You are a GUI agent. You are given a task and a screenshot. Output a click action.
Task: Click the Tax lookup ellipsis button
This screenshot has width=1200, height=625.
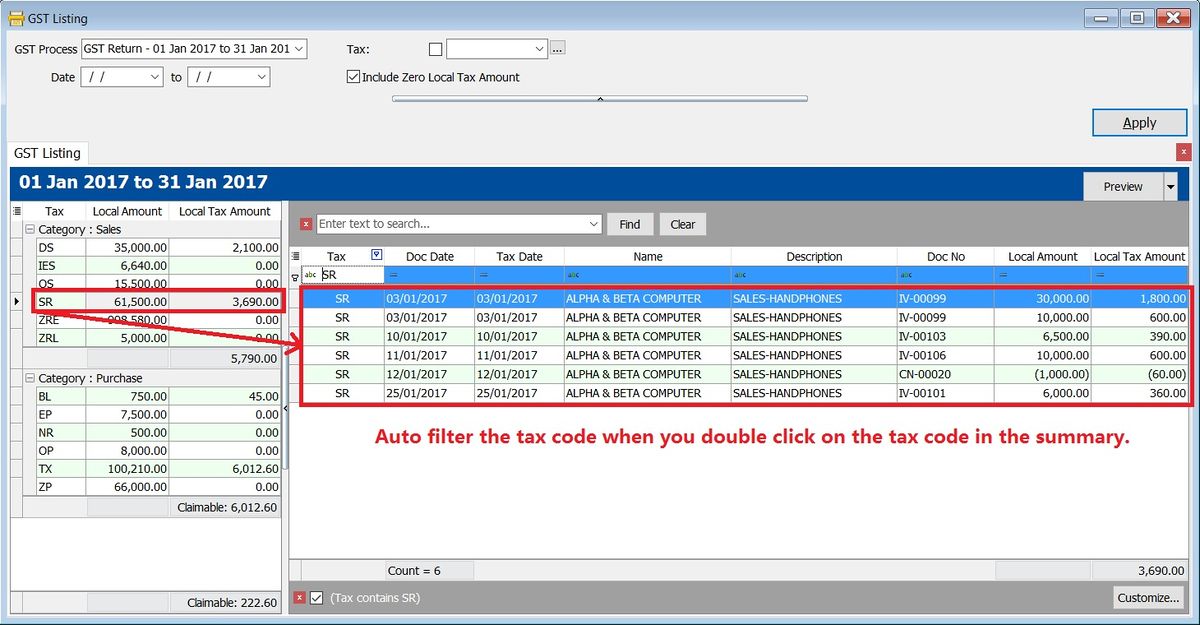pos(558,48)
